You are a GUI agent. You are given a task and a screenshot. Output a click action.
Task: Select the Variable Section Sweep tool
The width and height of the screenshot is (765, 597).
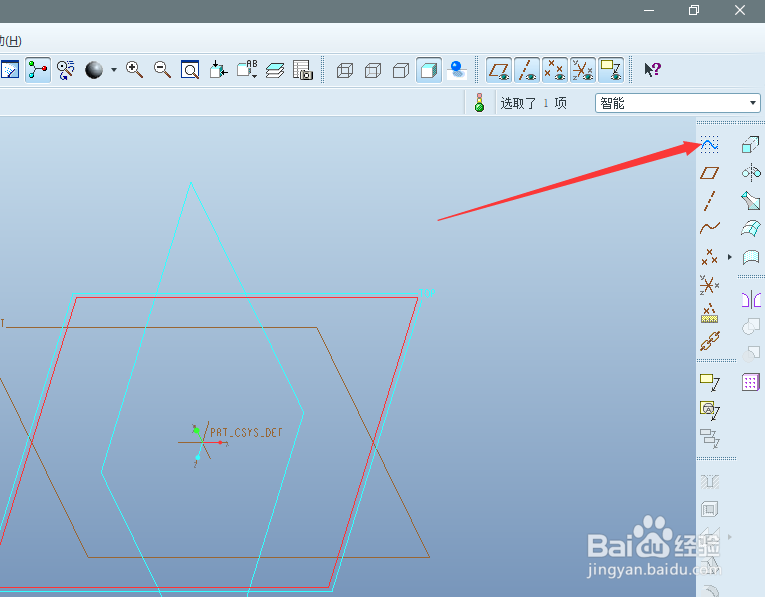click(x=751, y=200)
